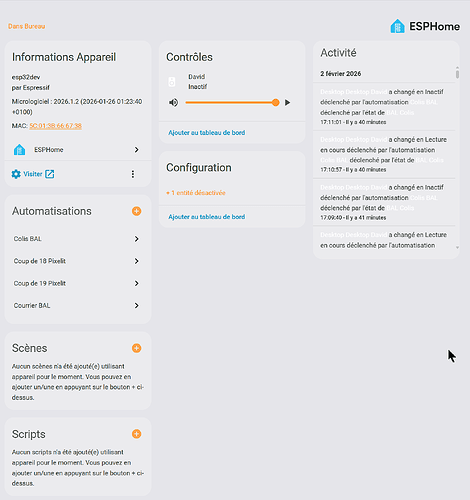
Task: Open the ESPHome integration row
Action: [x=76, y=150]
